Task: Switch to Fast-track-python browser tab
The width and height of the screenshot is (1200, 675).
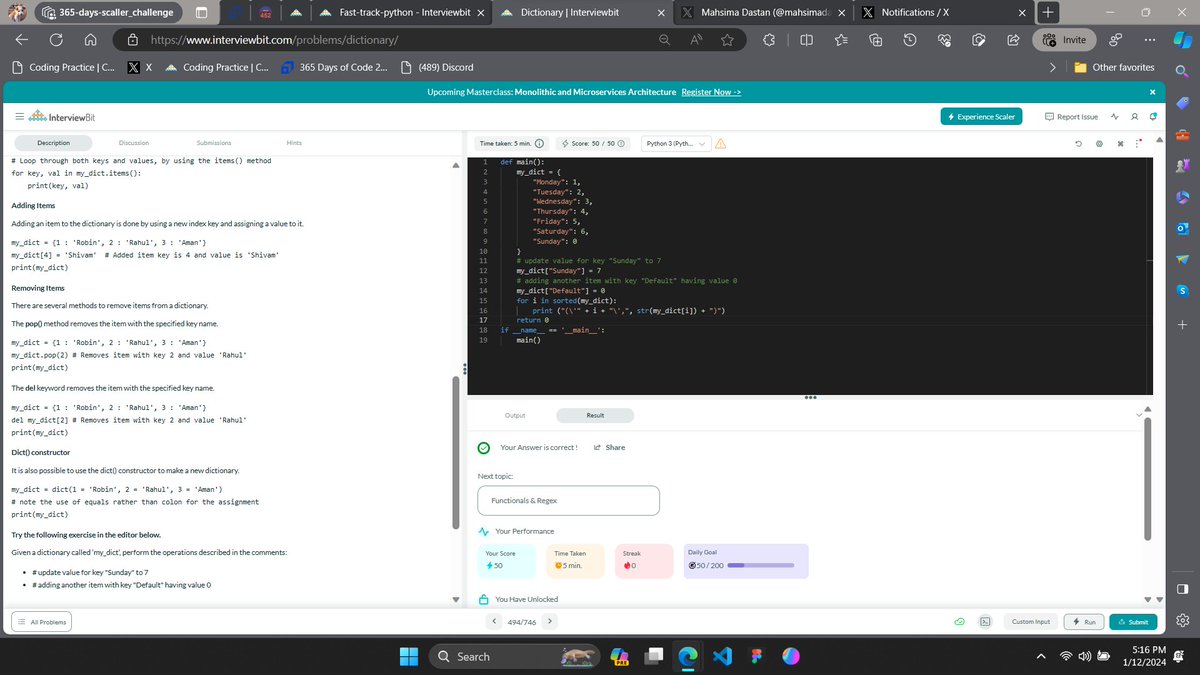Action: tap(404, 12)
